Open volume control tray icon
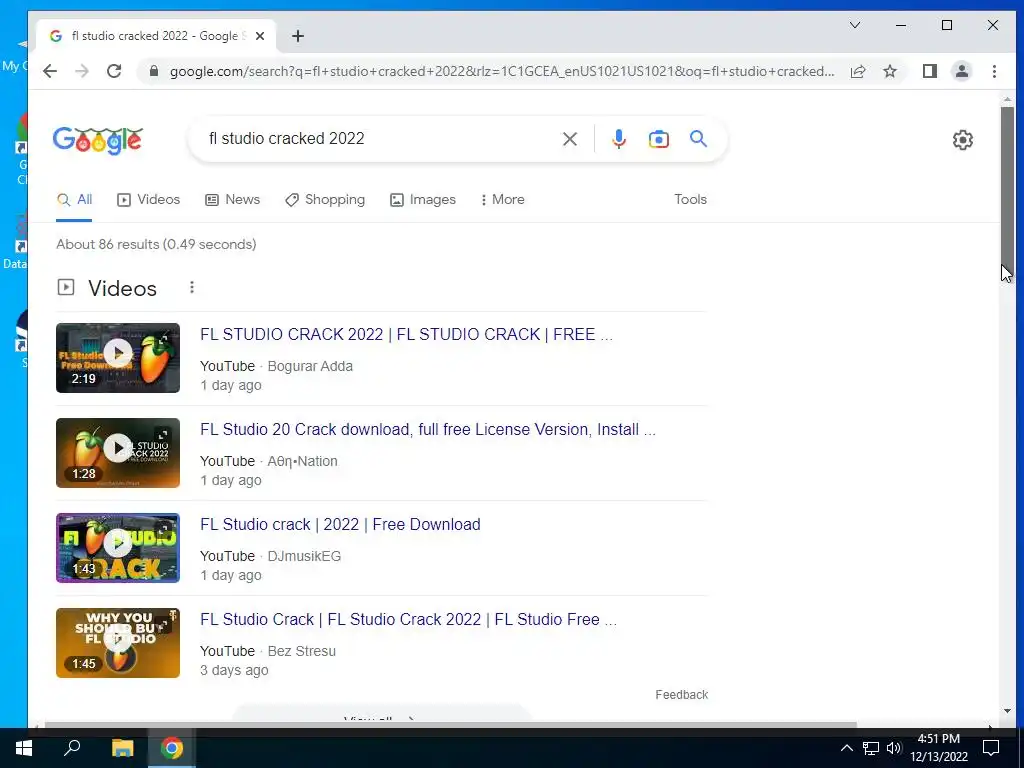Screen dimensions: 1024x768 (x=894, y=748)
